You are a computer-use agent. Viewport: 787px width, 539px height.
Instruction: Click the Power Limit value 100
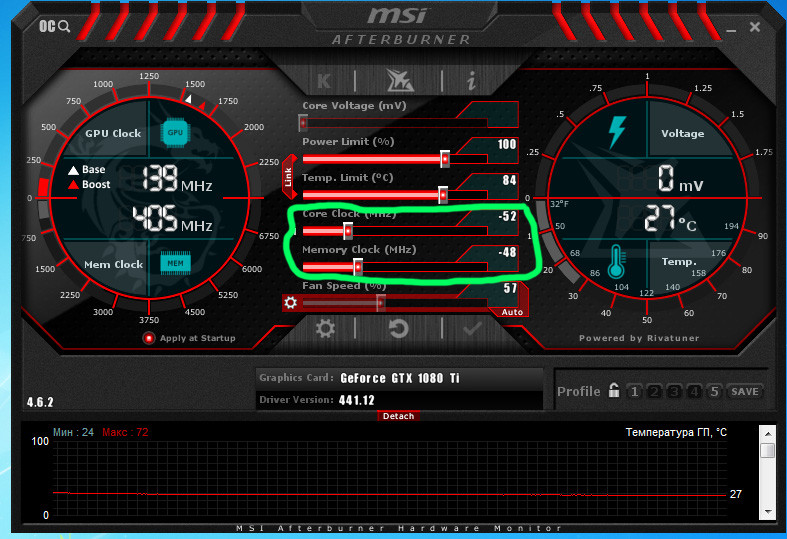[x=507, y=145]
